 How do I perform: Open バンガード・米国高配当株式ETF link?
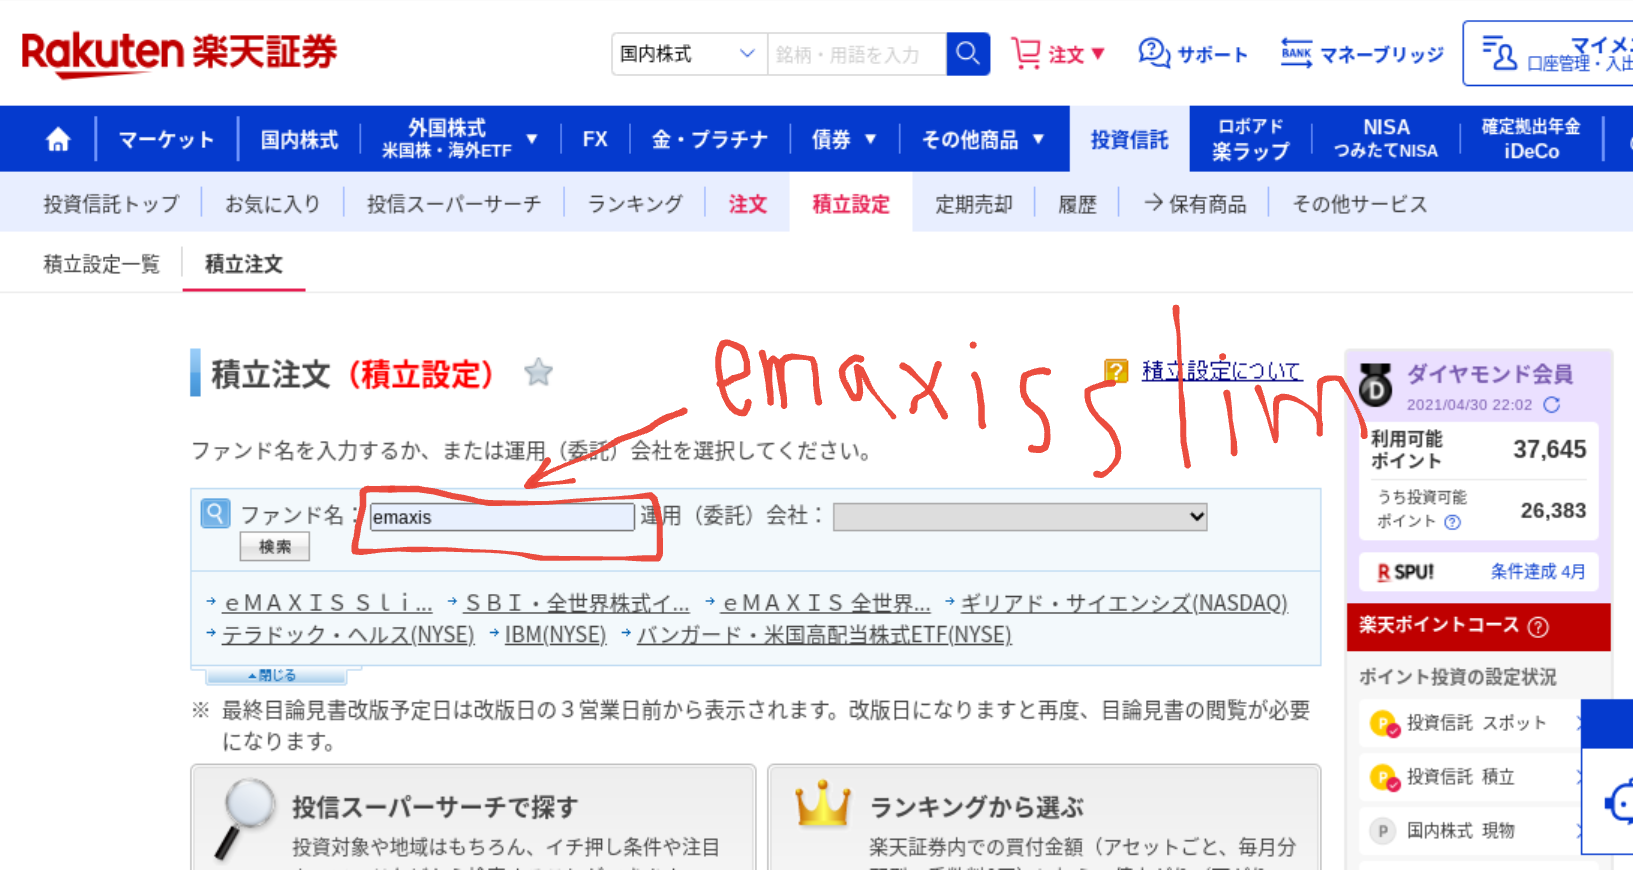pos(824,635)
